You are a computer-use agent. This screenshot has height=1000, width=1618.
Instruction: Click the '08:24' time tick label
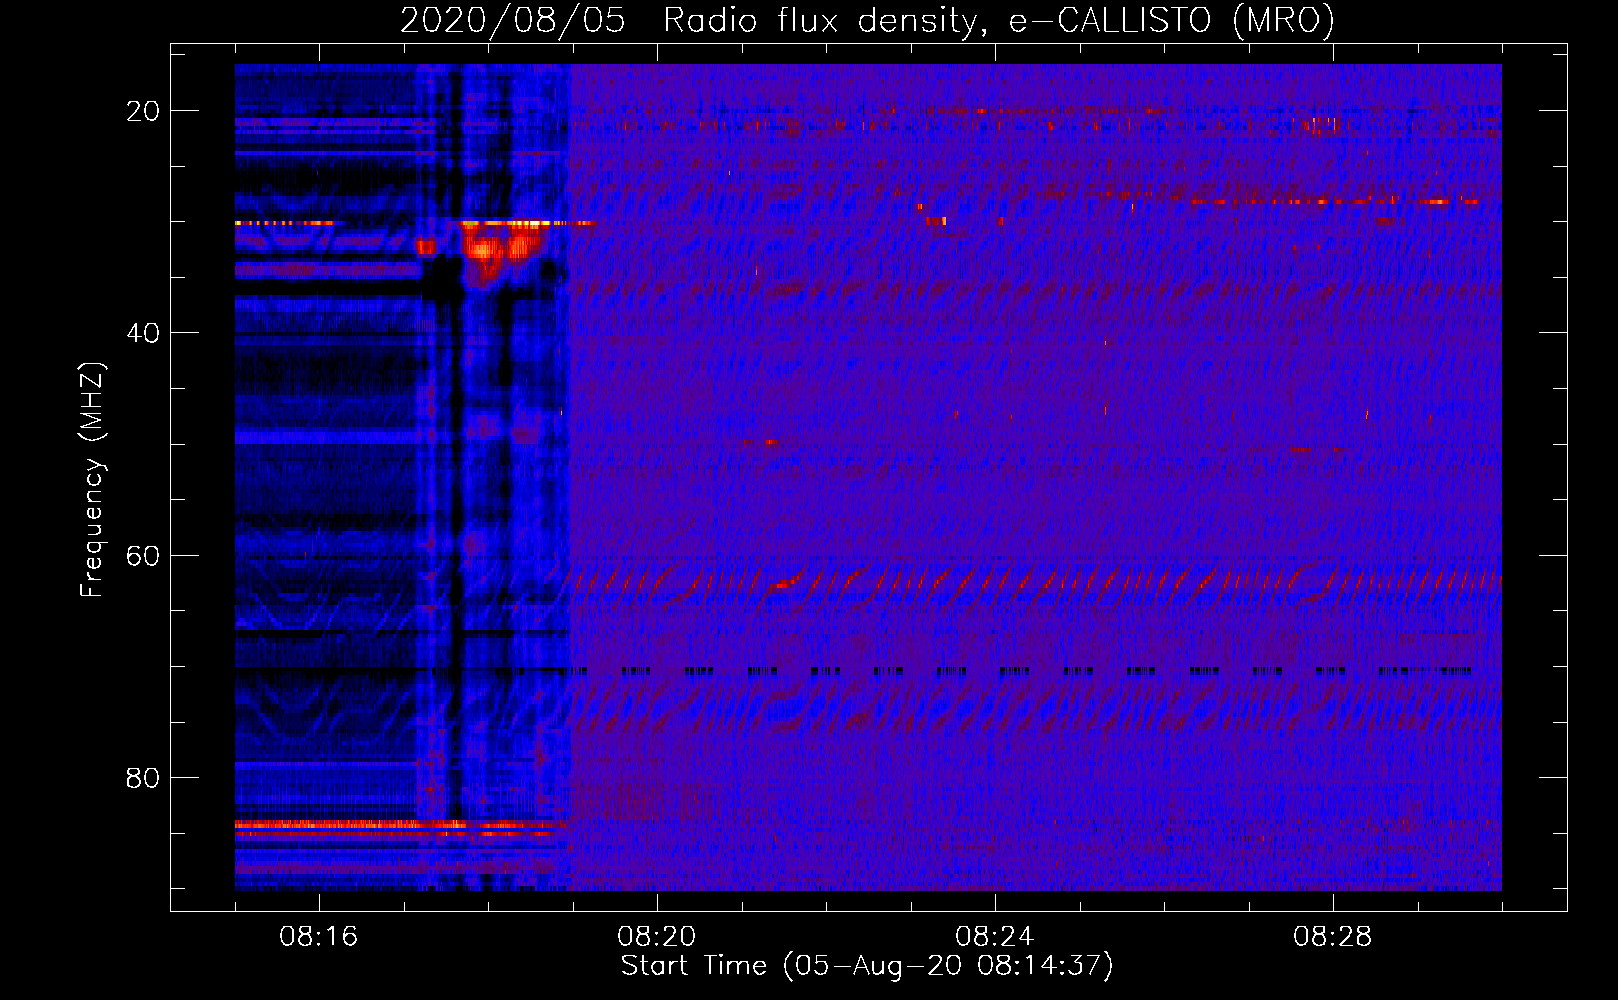(995, 937)
